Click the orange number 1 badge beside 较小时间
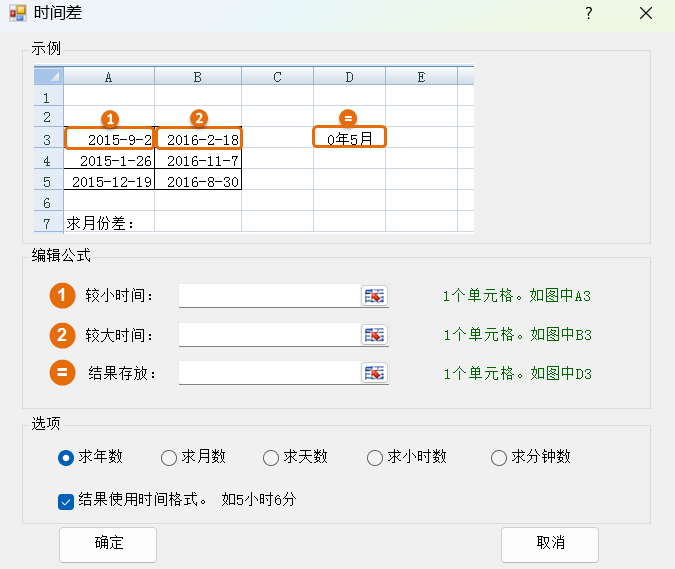 coord(63,296)
